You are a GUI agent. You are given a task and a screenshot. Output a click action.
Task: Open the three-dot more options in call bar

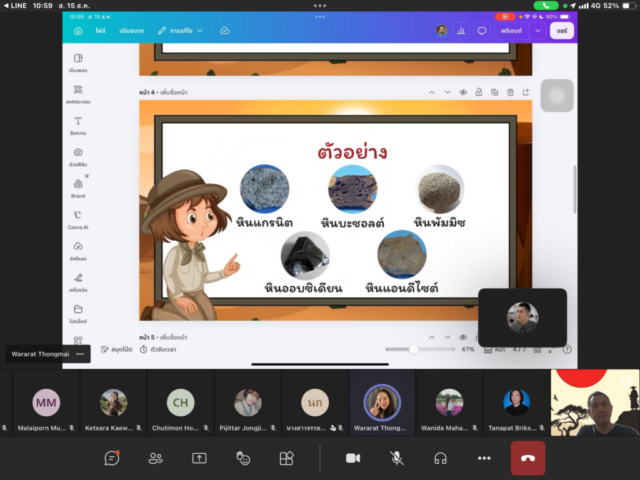(x=484, y=458)
